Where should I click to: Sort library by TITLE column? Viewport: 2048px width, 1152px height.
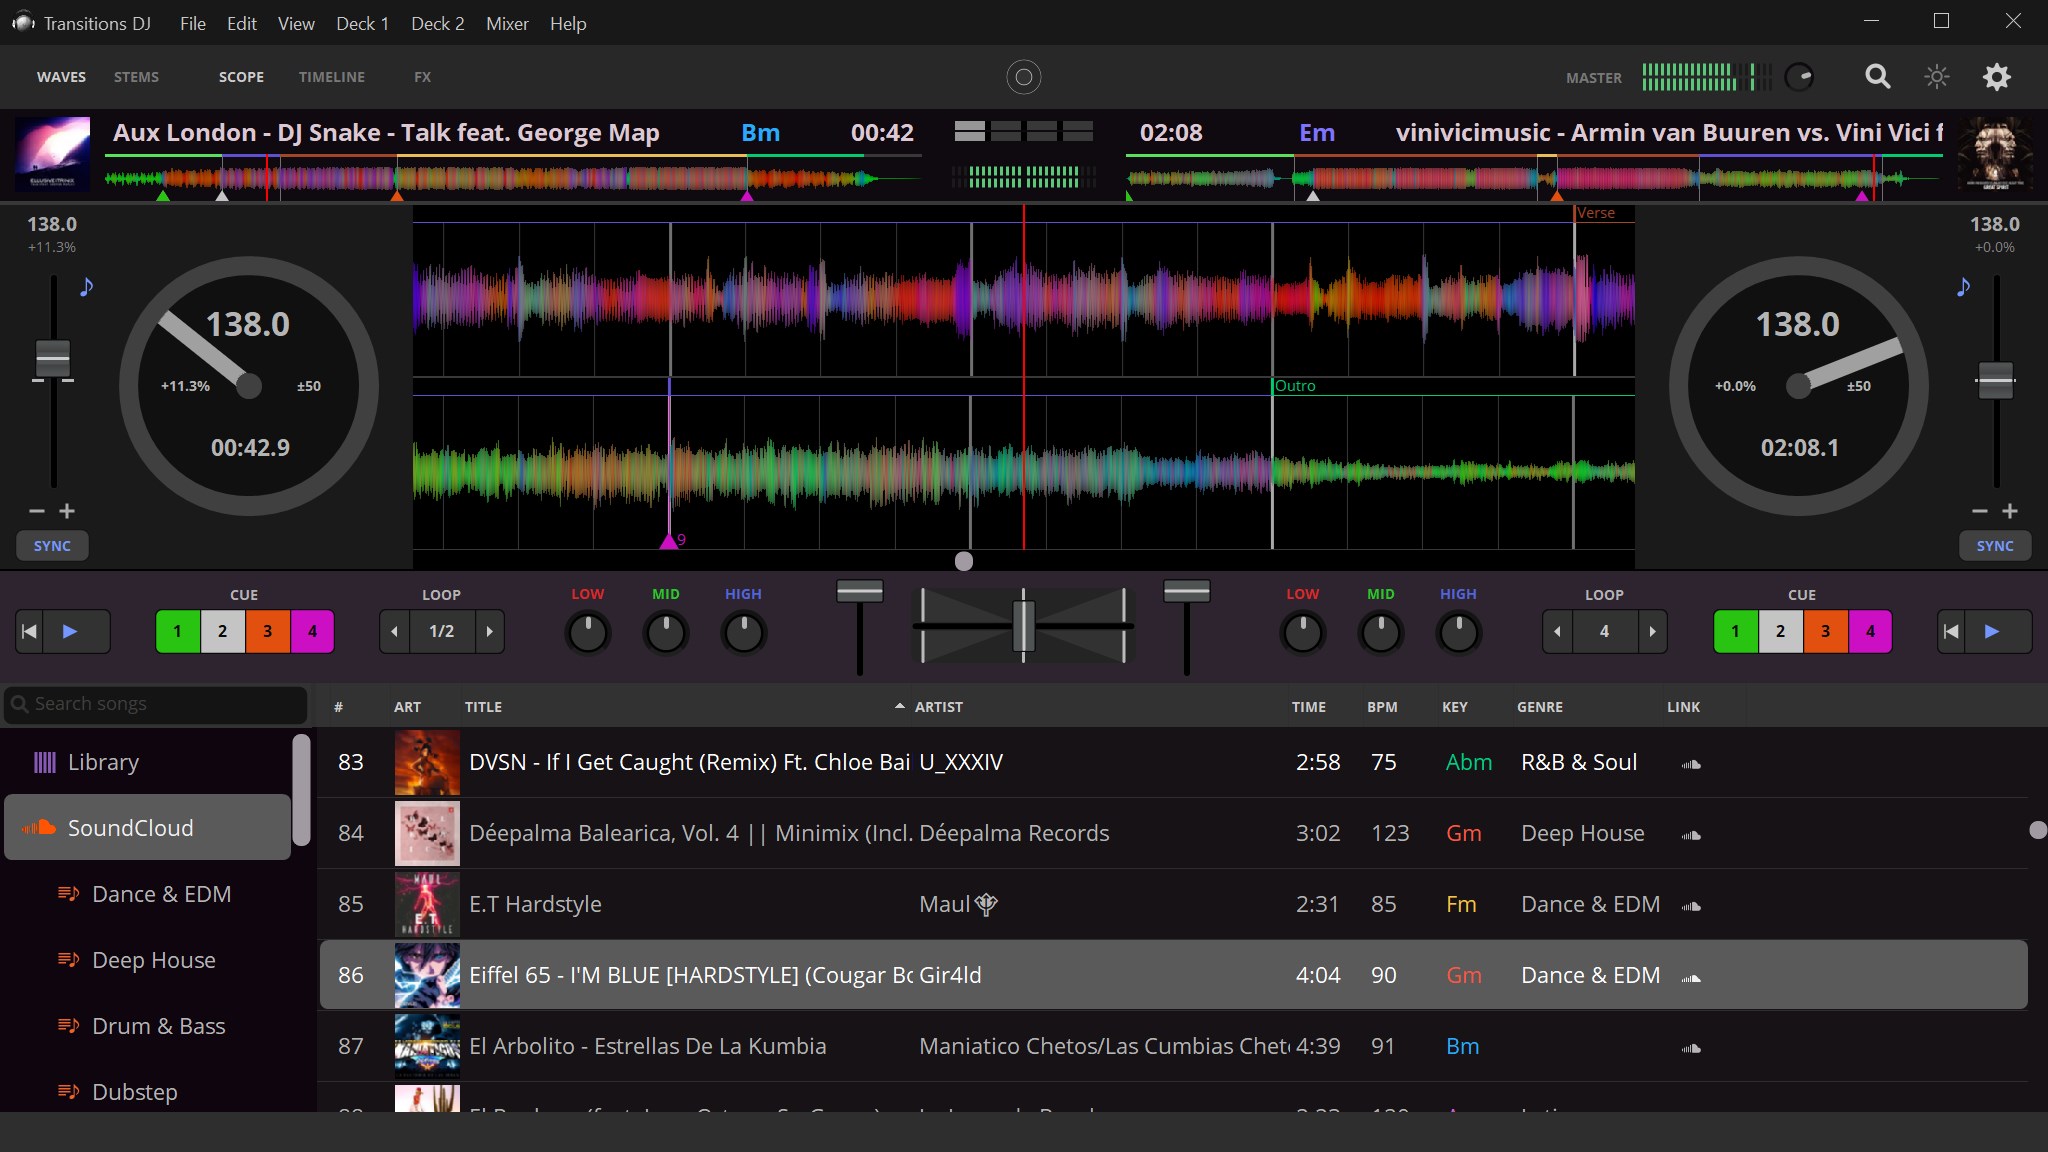pyautogui.click(x=483, y=707)
